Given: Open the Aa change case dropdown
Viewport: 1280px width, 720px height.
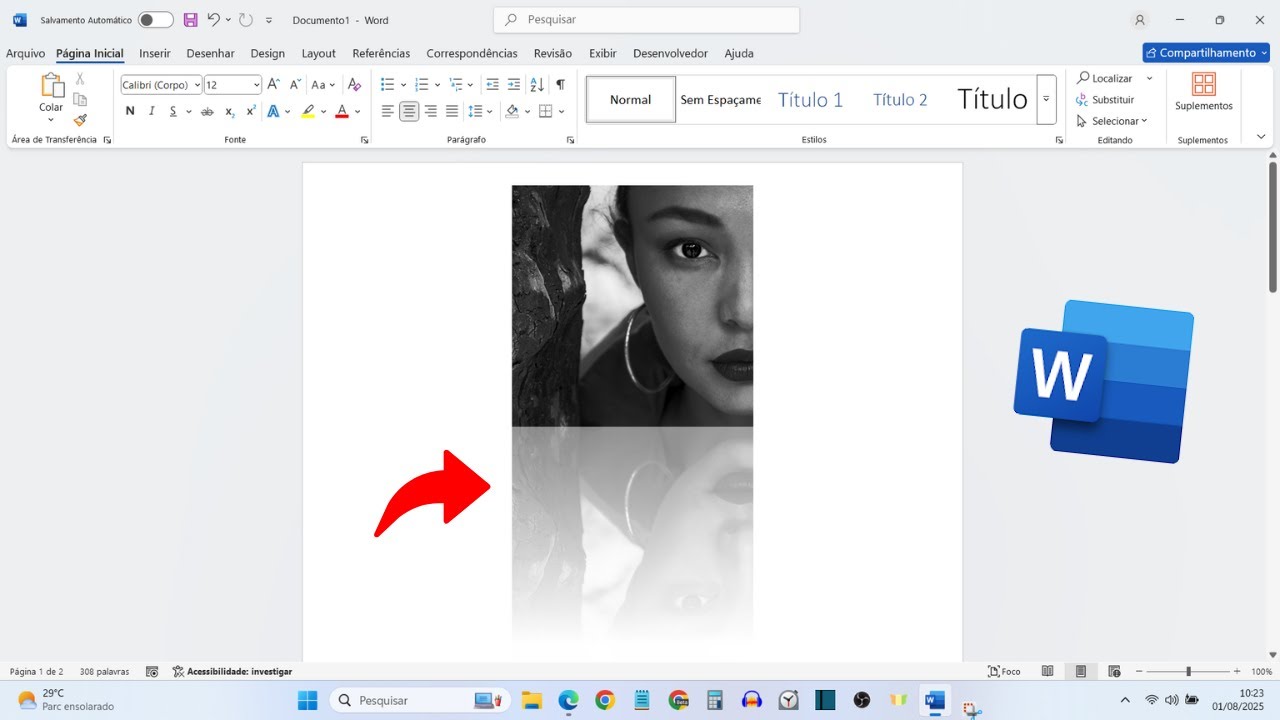Looking at the screenshot, I should coord(323,85).
